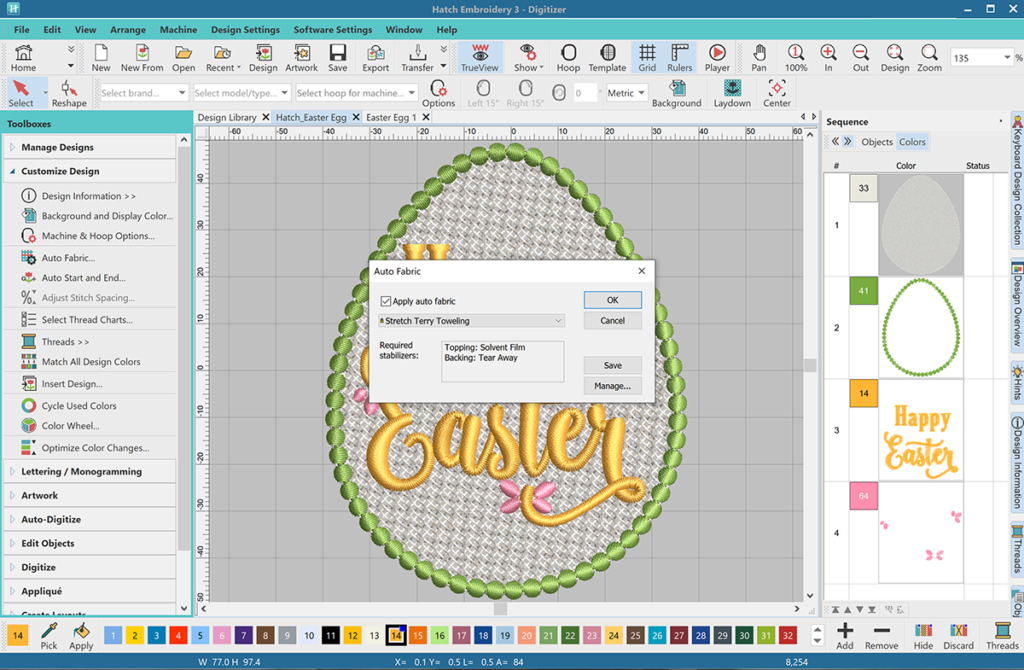Viewport: 1024px width, 670px height.
Task: Expand the Lettering / Monogramming toolbox
Action: click(x=81, y=471)
